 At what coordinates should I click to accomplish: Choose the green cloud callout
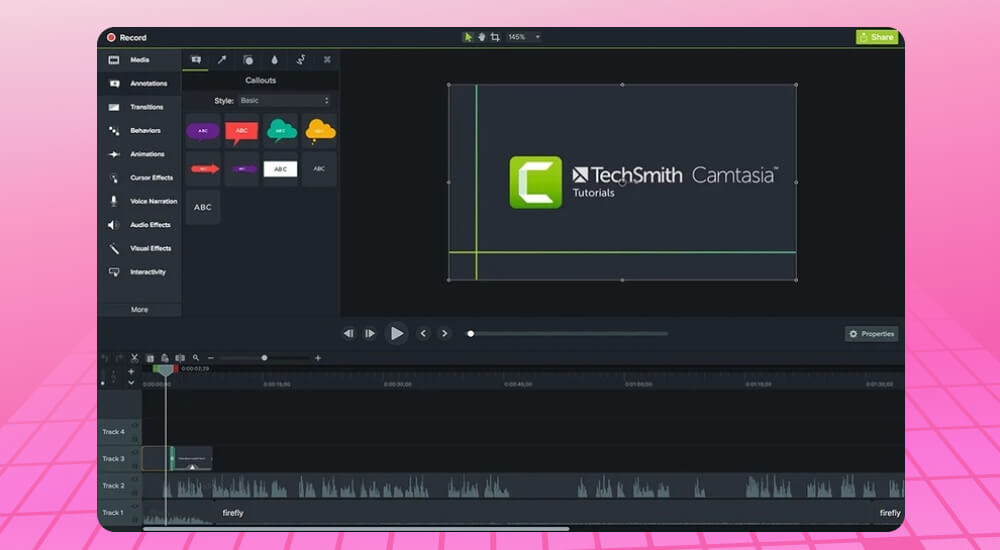pyautogui.click(x=281, y=131)
